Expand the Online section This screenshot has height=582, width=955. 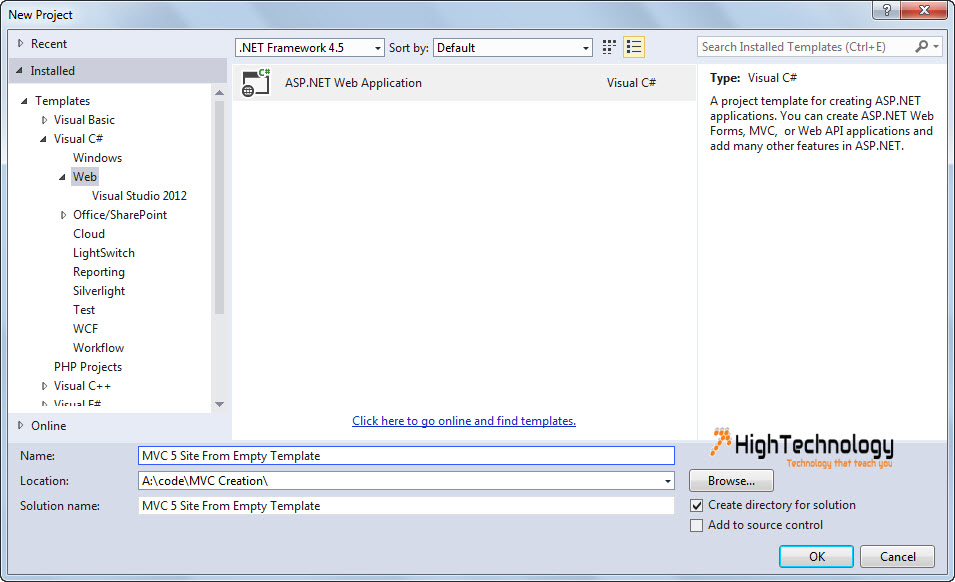tap(21, 426)
